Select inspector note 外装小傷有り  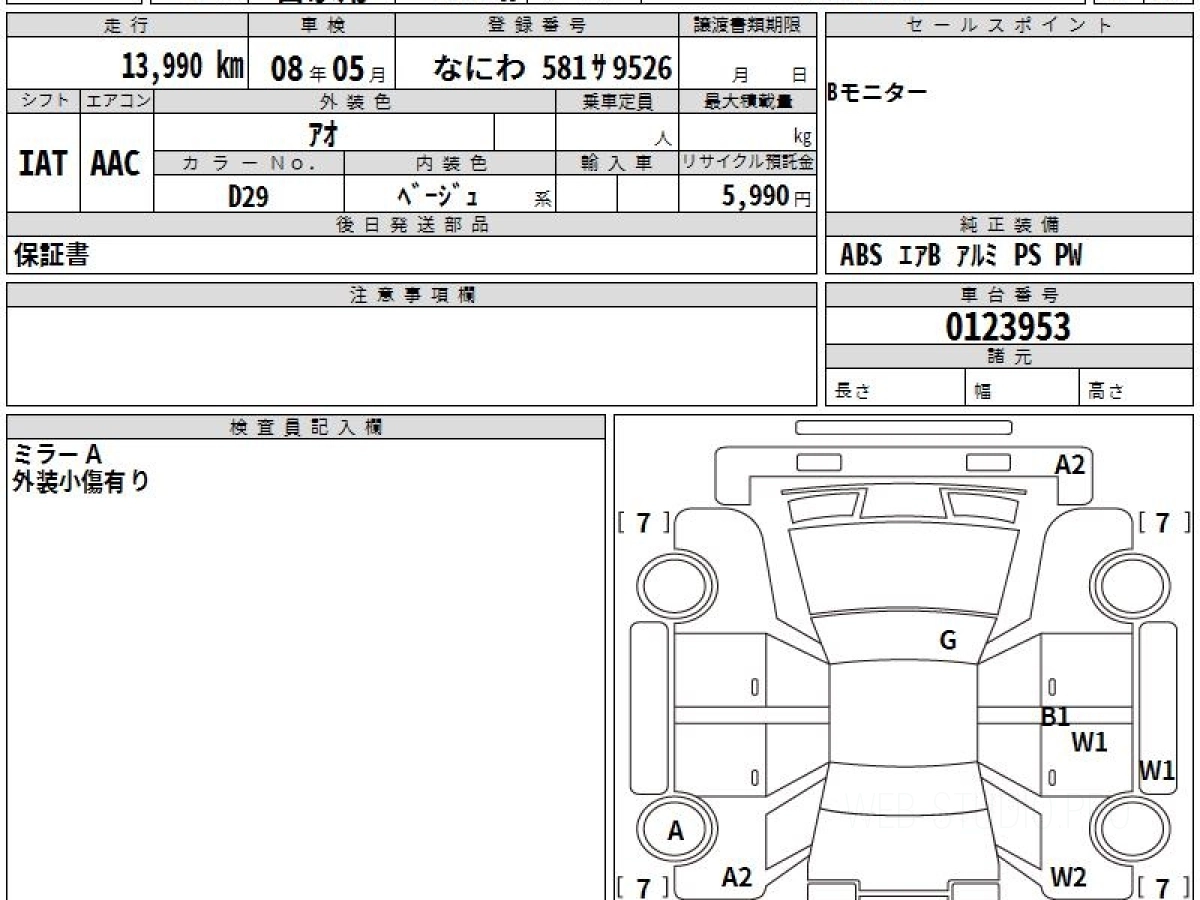tap(81, 481)
